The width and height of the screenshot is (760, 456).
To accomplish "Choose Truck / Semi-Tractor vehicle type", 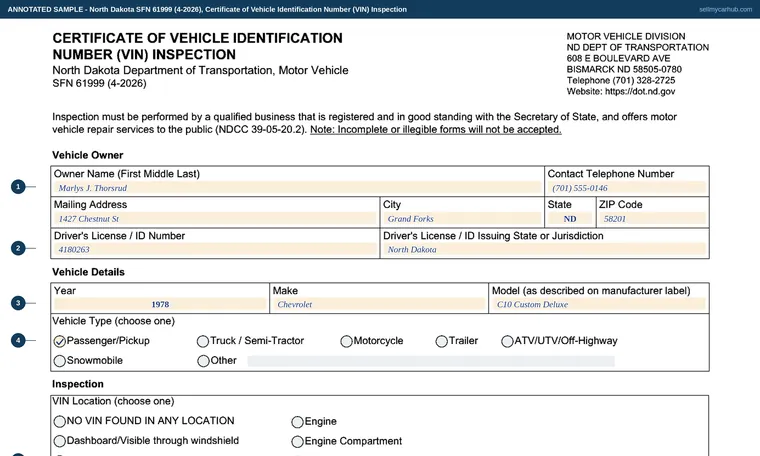I will [203, 342].
